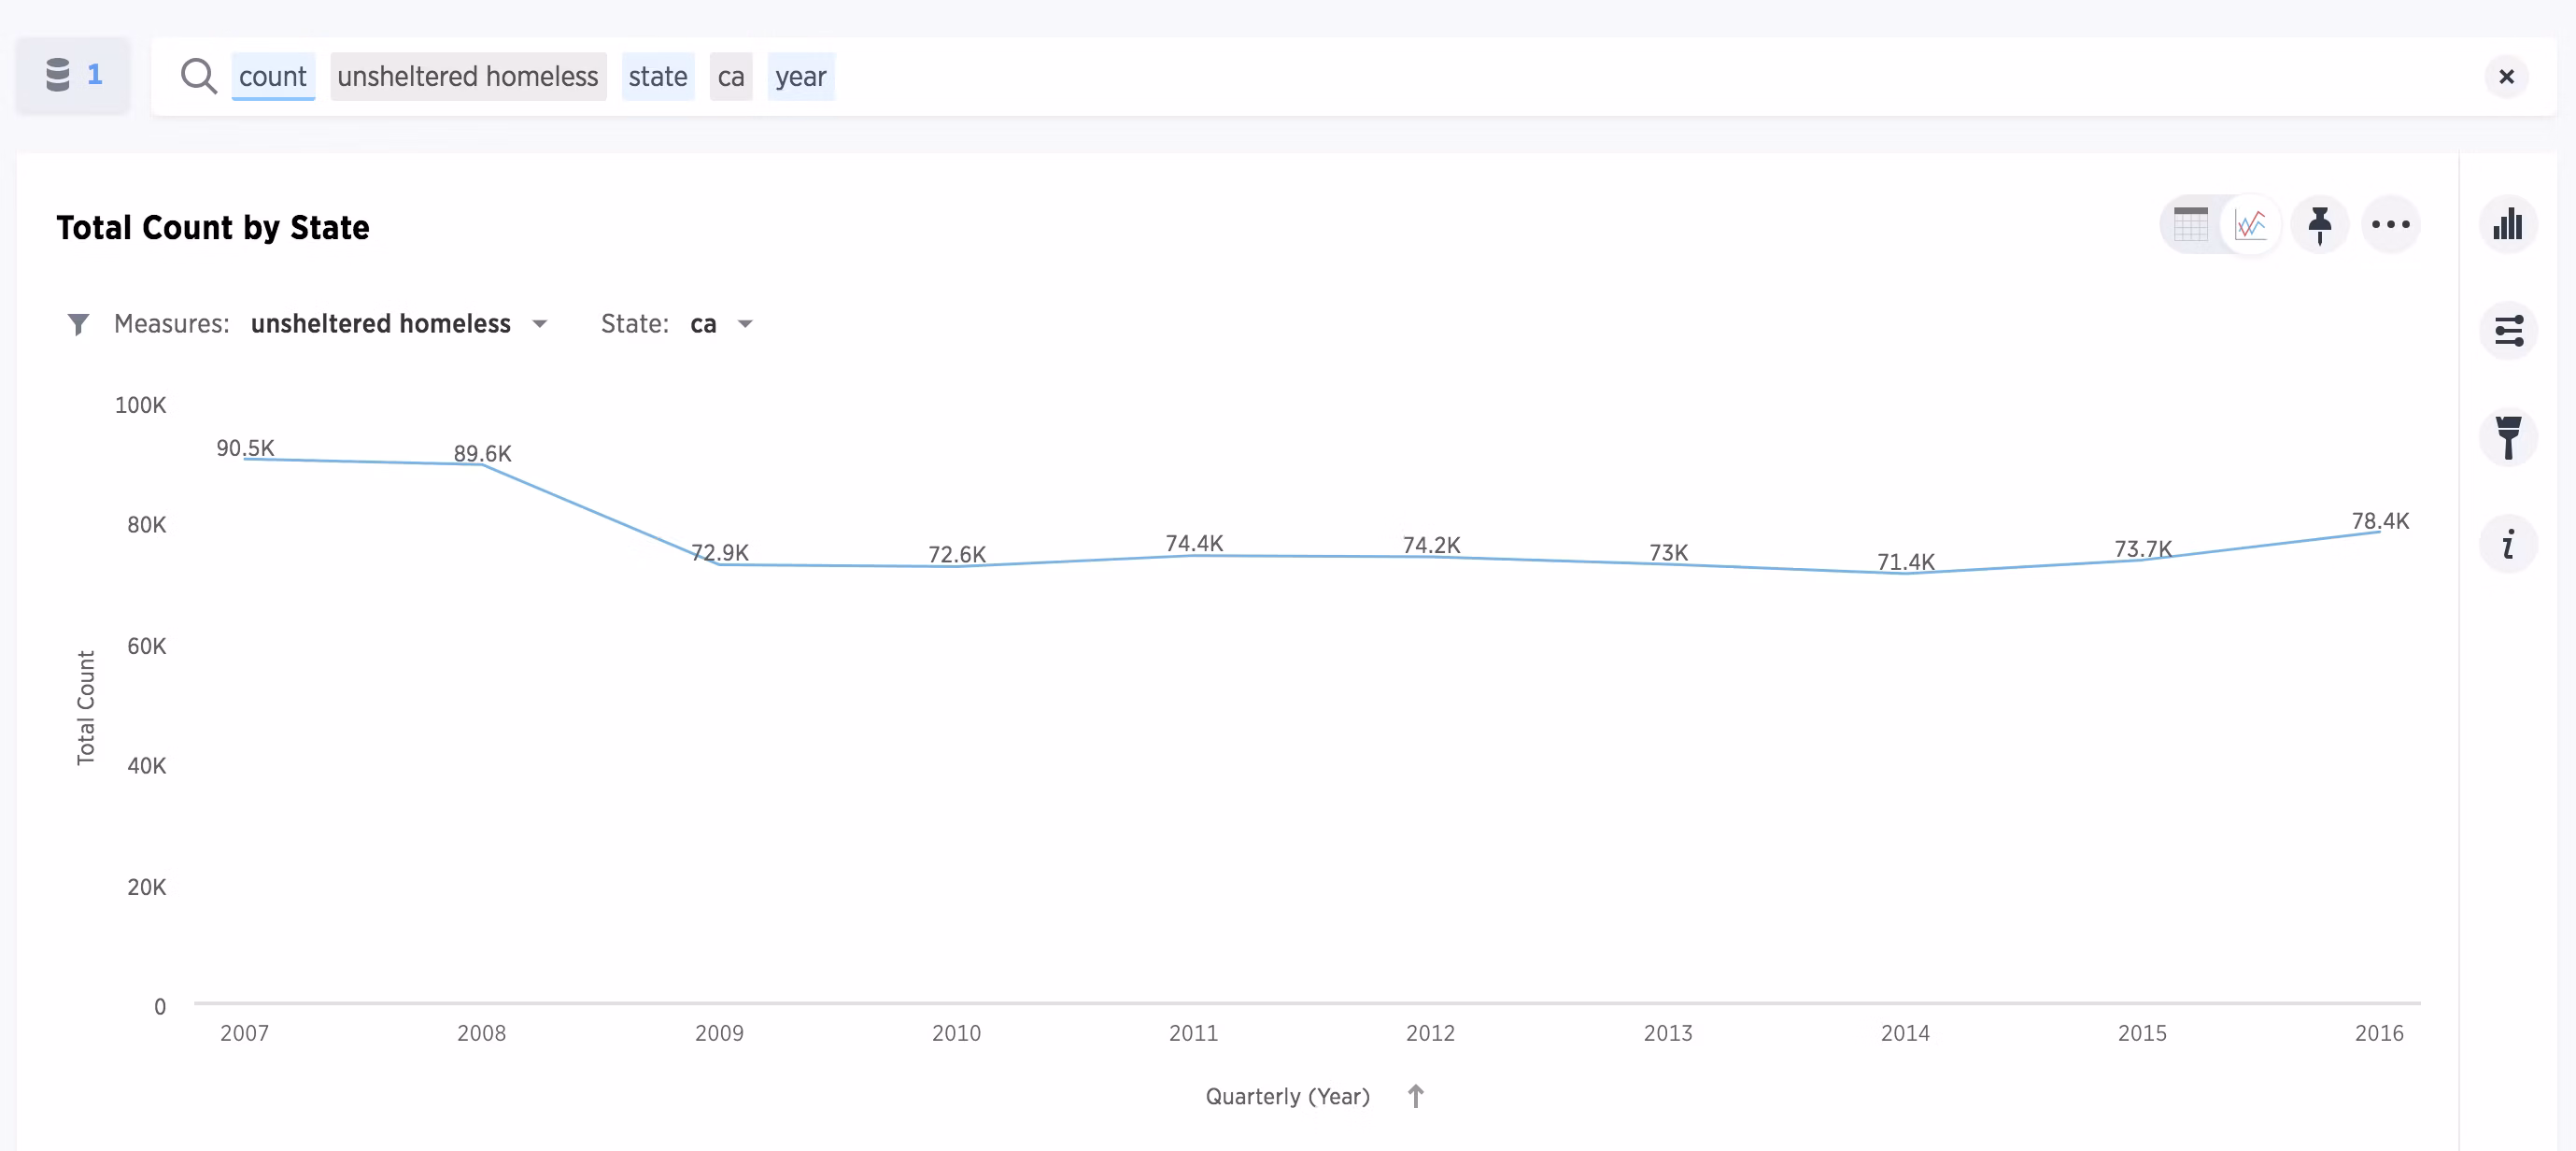This screenshot has width=2576, height=1151.
Task: Click the filter funnel icon by Measures
Action: [x=78, y=324]
